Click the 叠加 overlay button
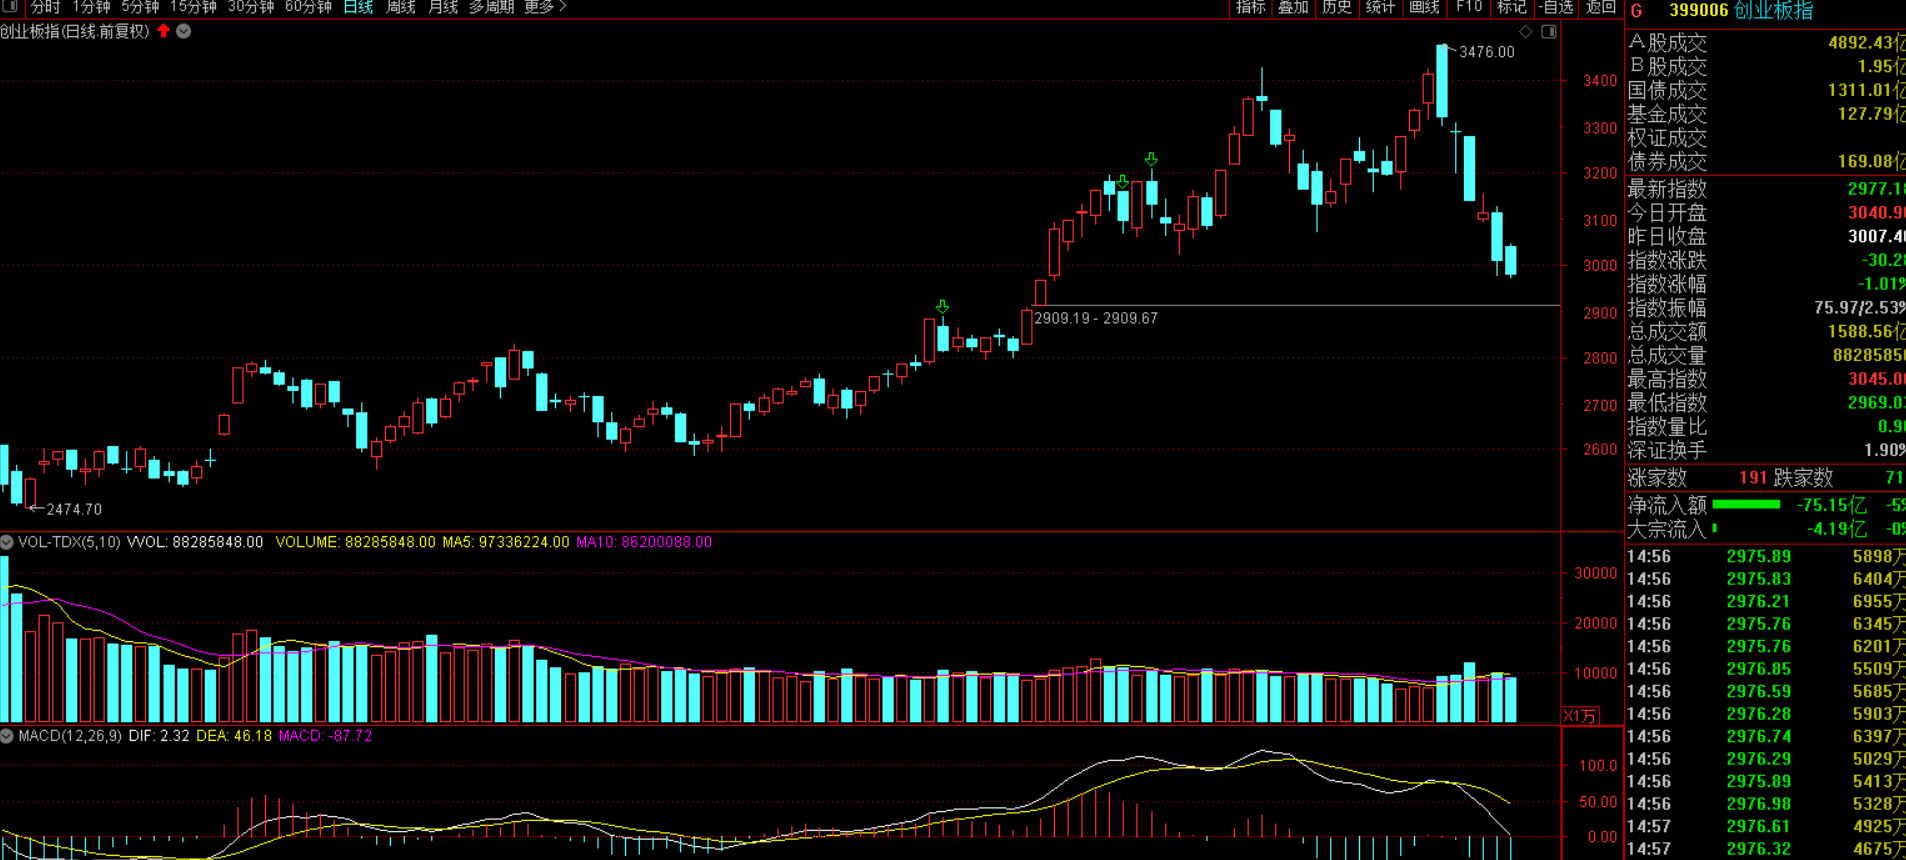Viewport: 1906px width, 860px height. (x=1293, y=7)
